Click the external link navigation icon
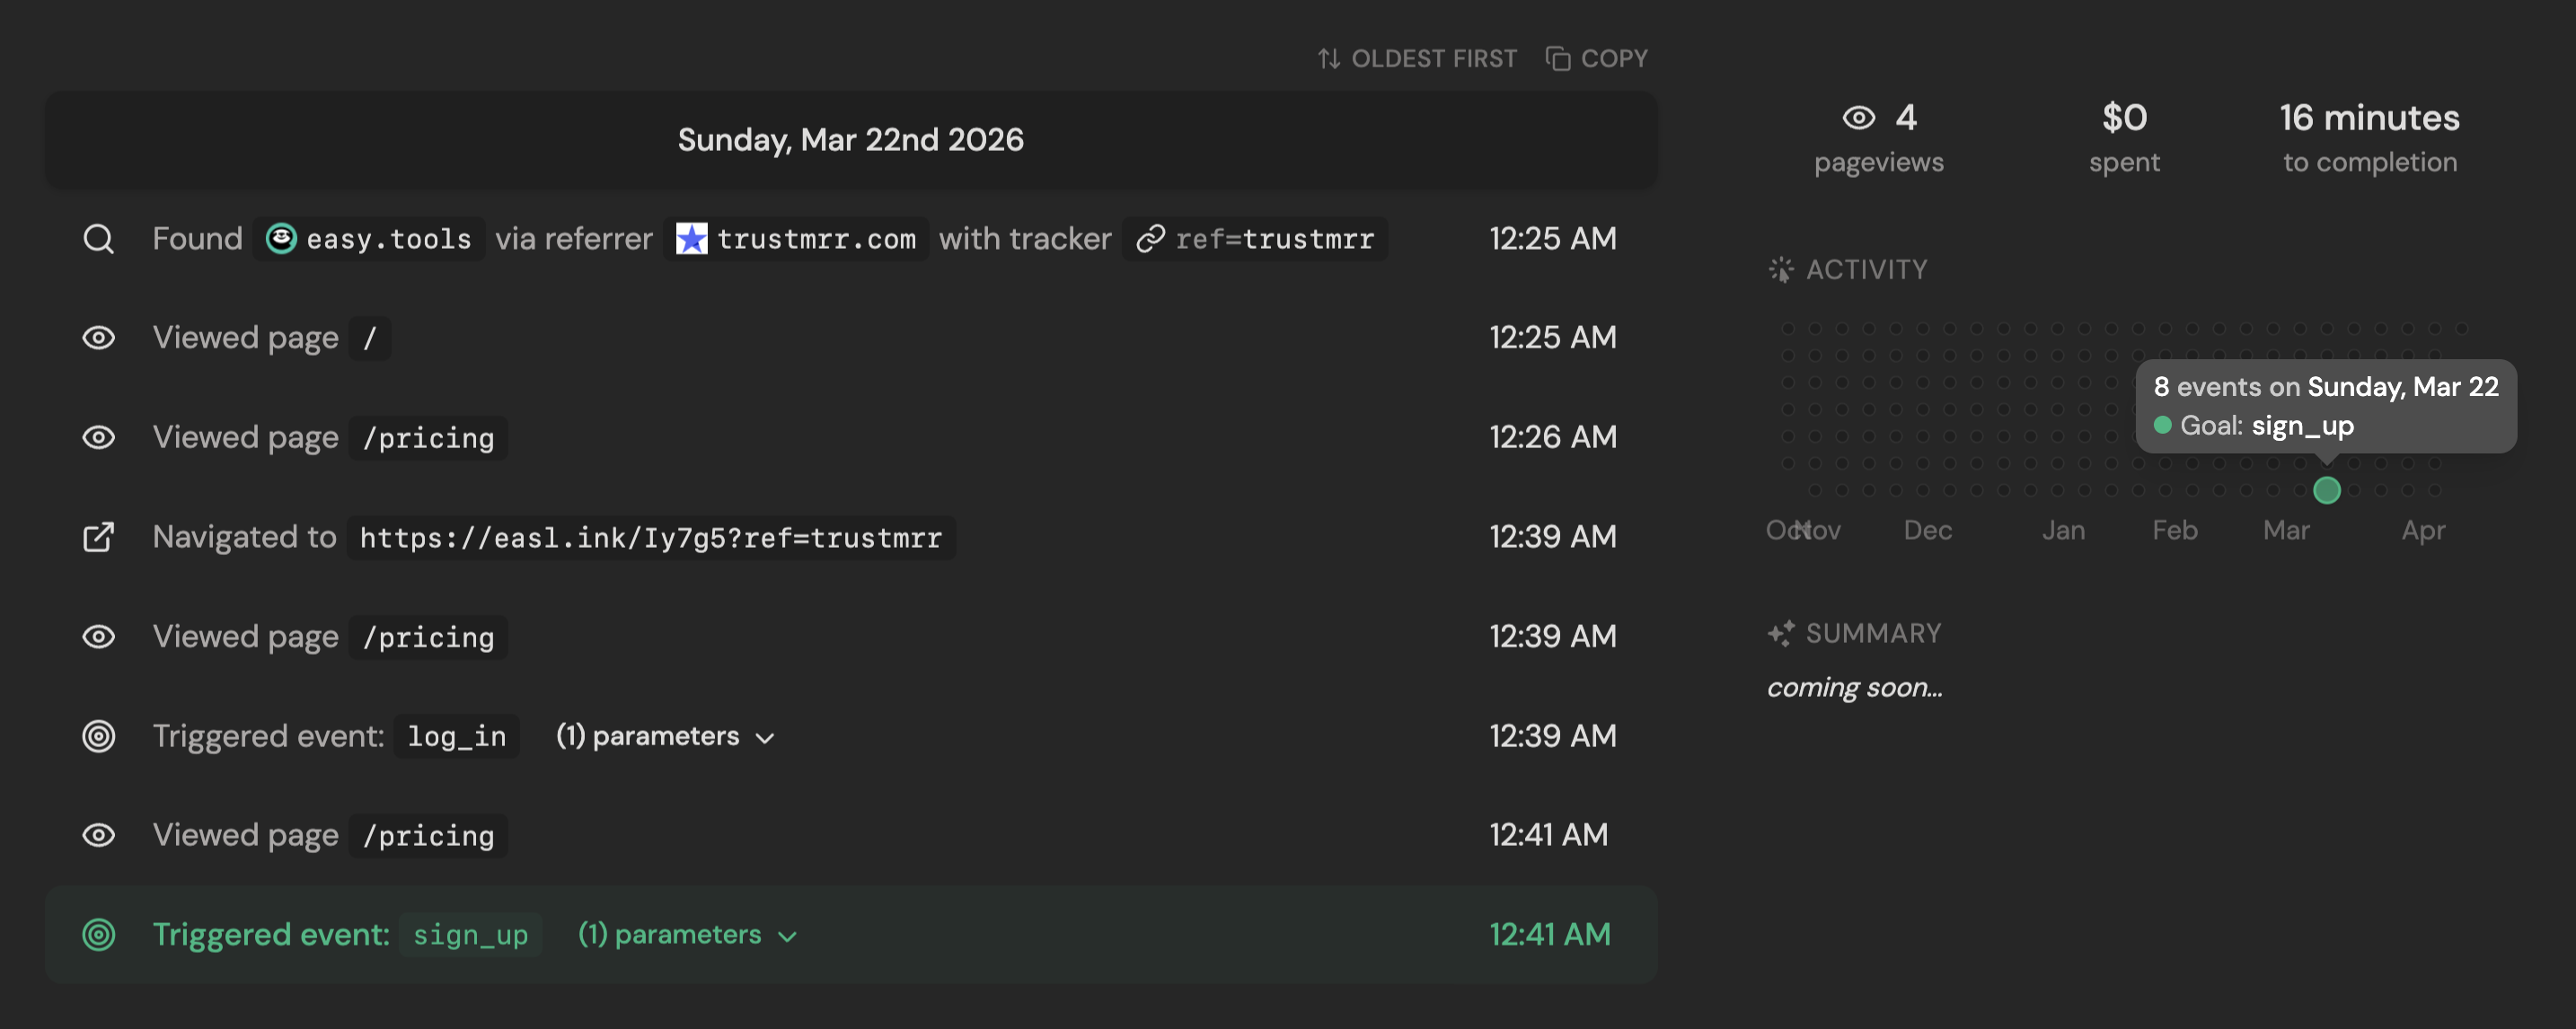This screenshot has height=1029, width=2576. click(x=98, y=537)
